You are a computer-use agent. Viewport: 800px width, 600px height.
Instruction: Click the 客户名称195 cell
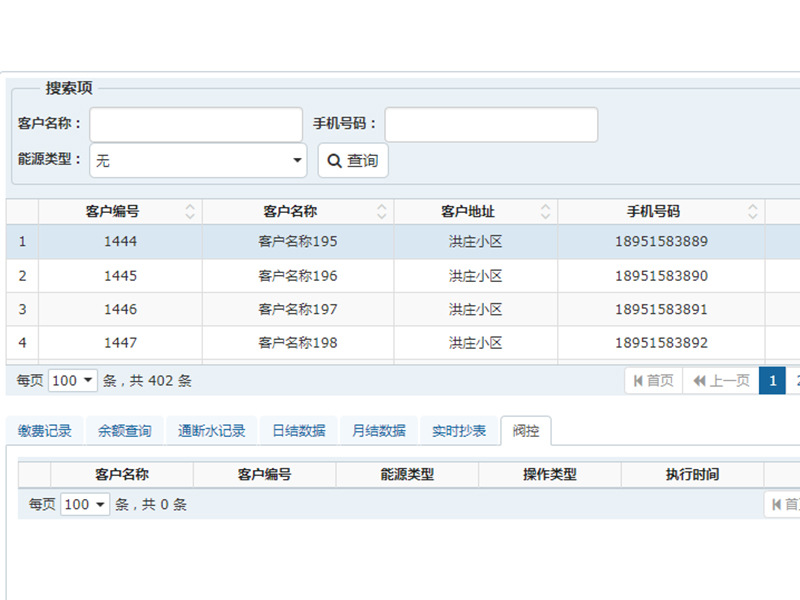(298, 241)
